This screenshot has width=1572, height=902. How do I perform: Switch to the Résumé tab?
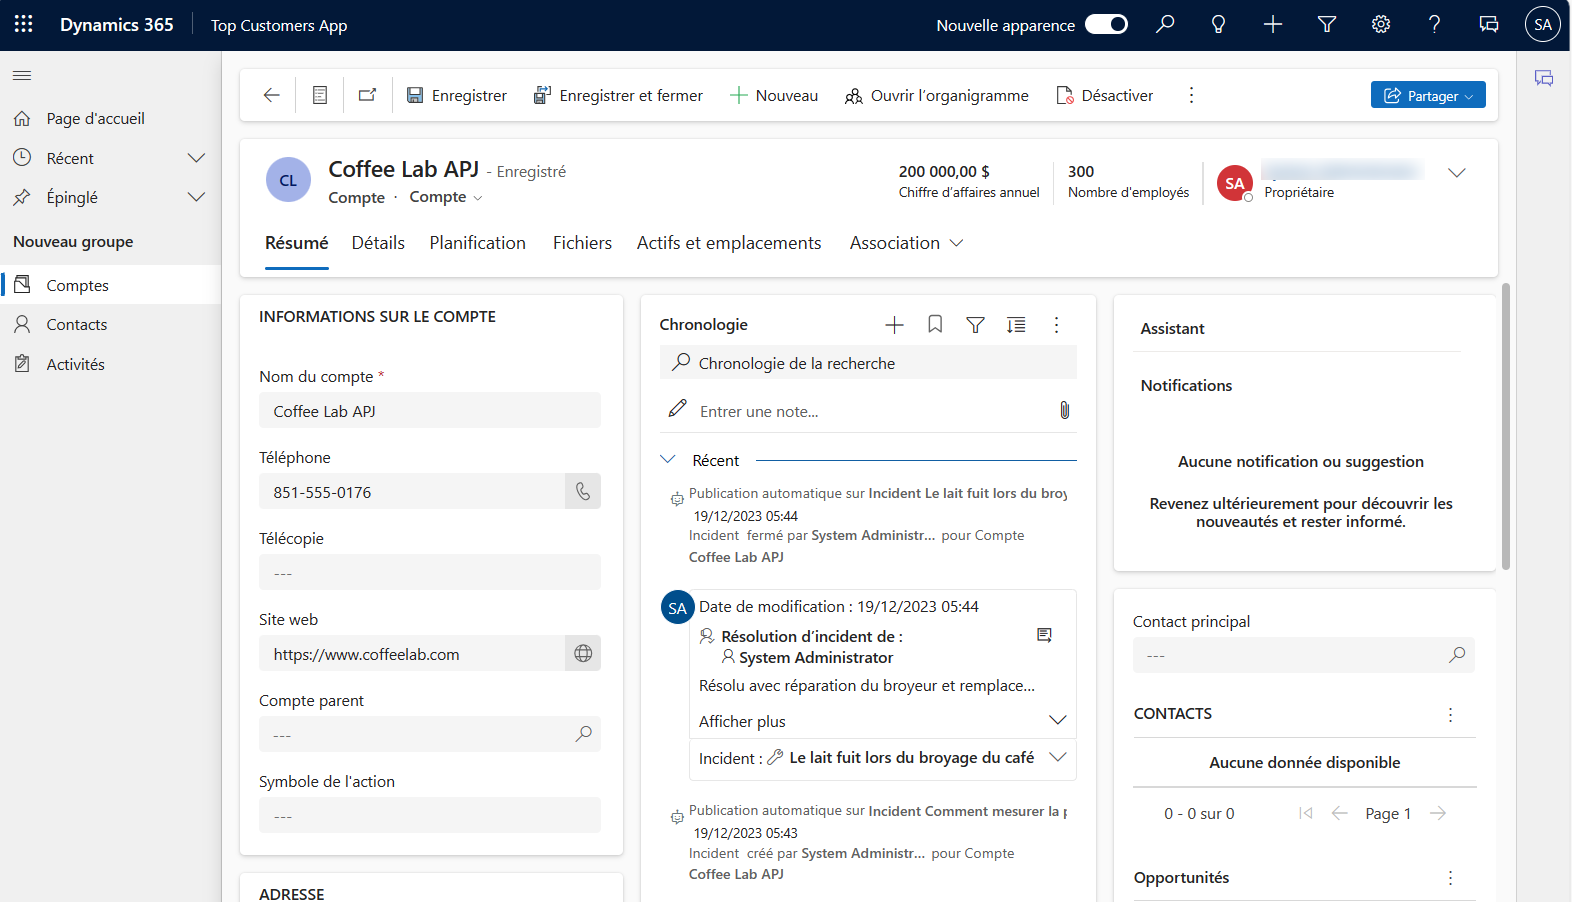(x=296, y=243)
